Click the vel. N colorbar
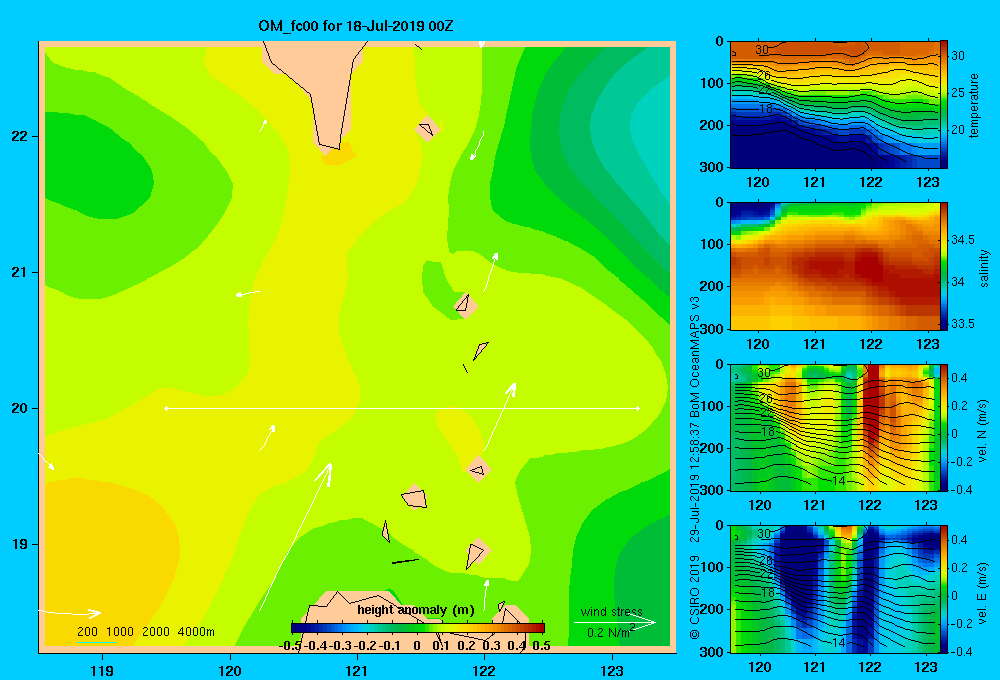Screen dimensions: 1000x680 944,427
